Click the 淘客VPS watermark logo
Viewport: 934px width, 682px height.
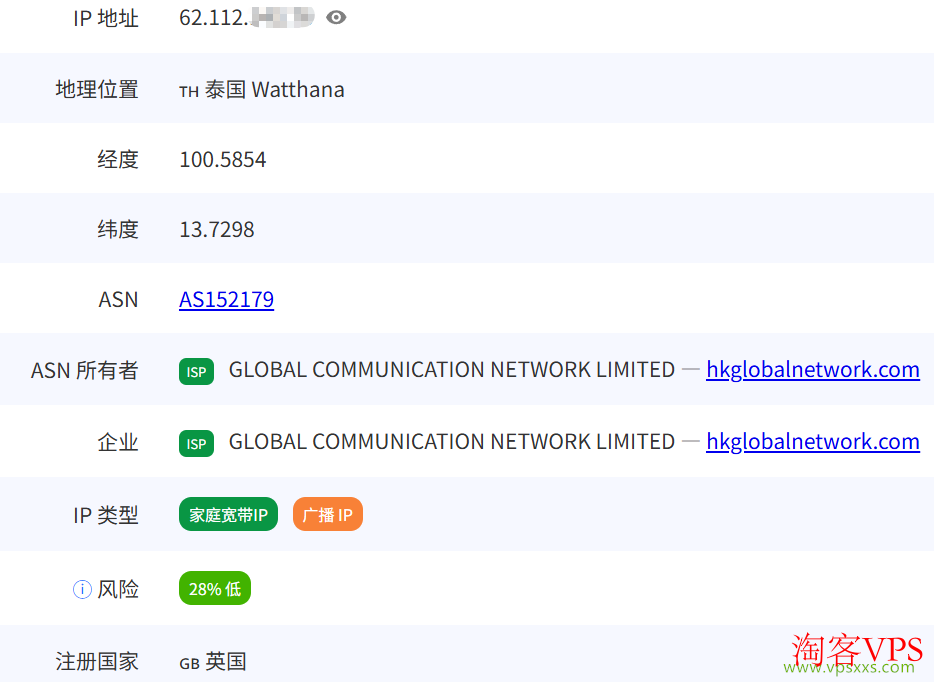(852, 652)
